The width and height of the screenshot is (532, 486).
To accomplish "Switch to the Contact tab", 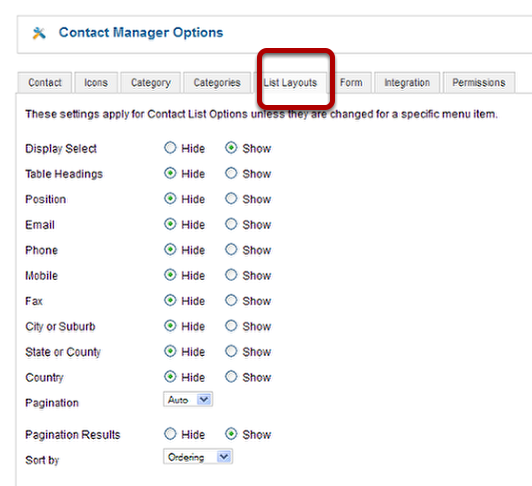I will [x=45, y=82].
